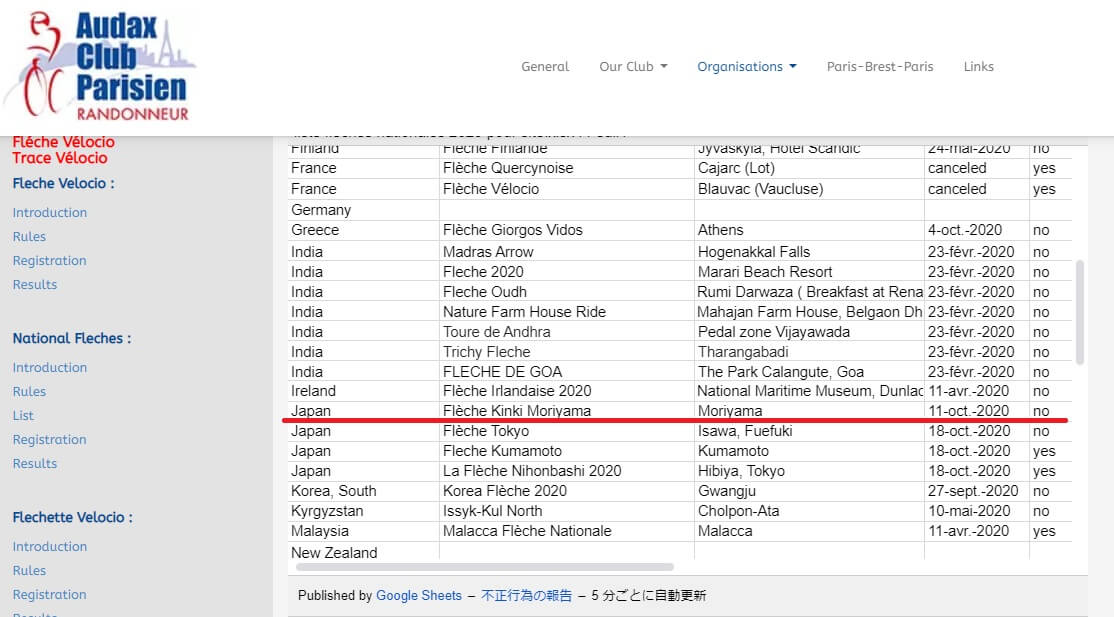The image size is (1114, 617).
Task: Open the General nav item
Action: click(x=545, y=66)
